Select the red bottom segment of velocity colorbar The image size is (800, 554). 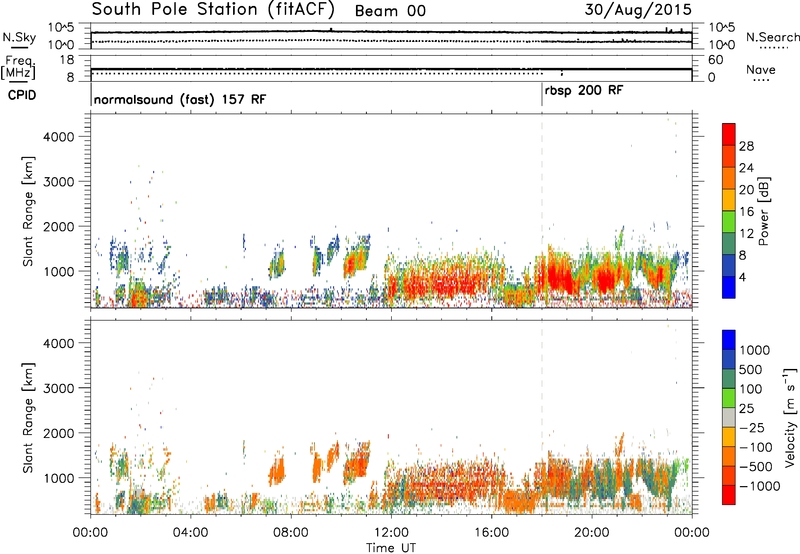[x=729, y=495]
